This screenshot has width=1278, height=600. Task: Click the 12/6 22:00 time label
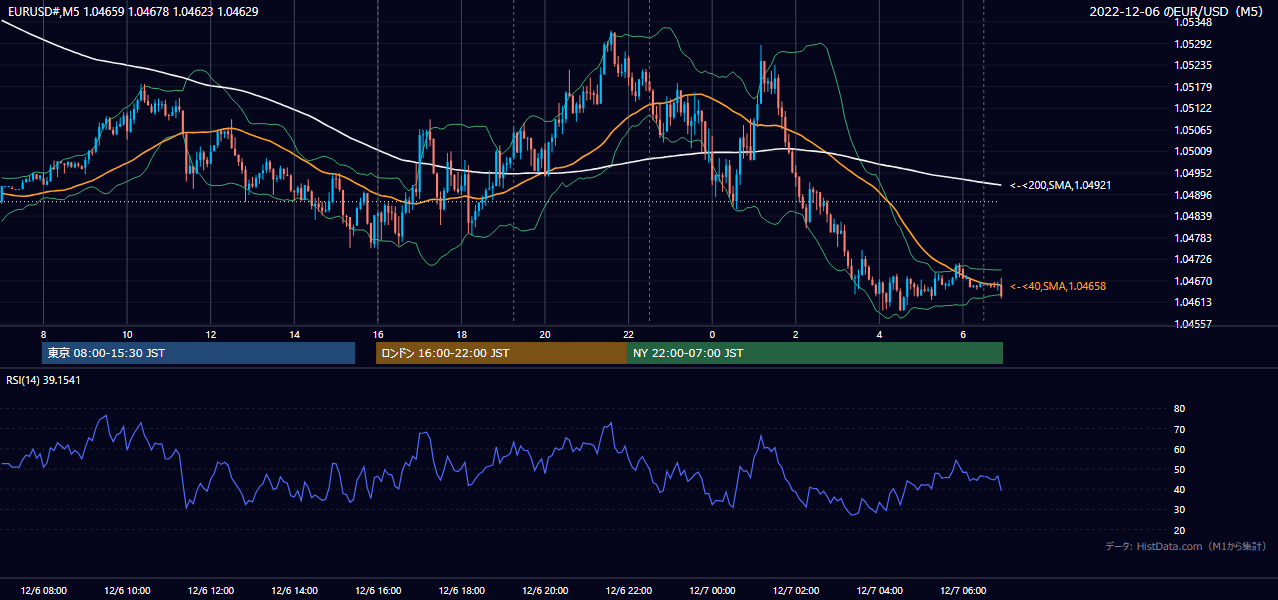tap(628, 591)
